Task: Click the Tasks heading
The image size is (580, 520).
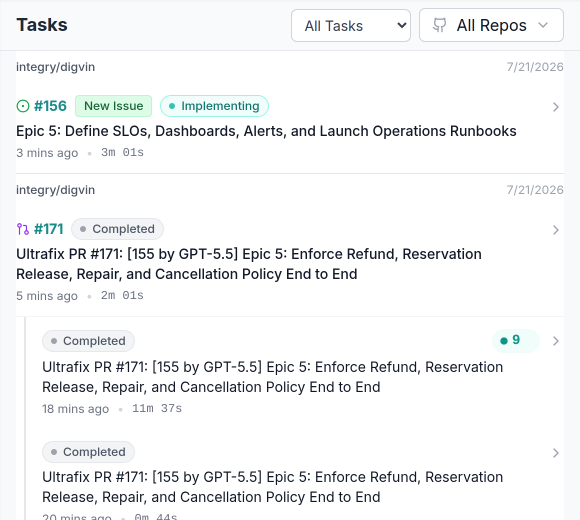Action: click(42, 25)
